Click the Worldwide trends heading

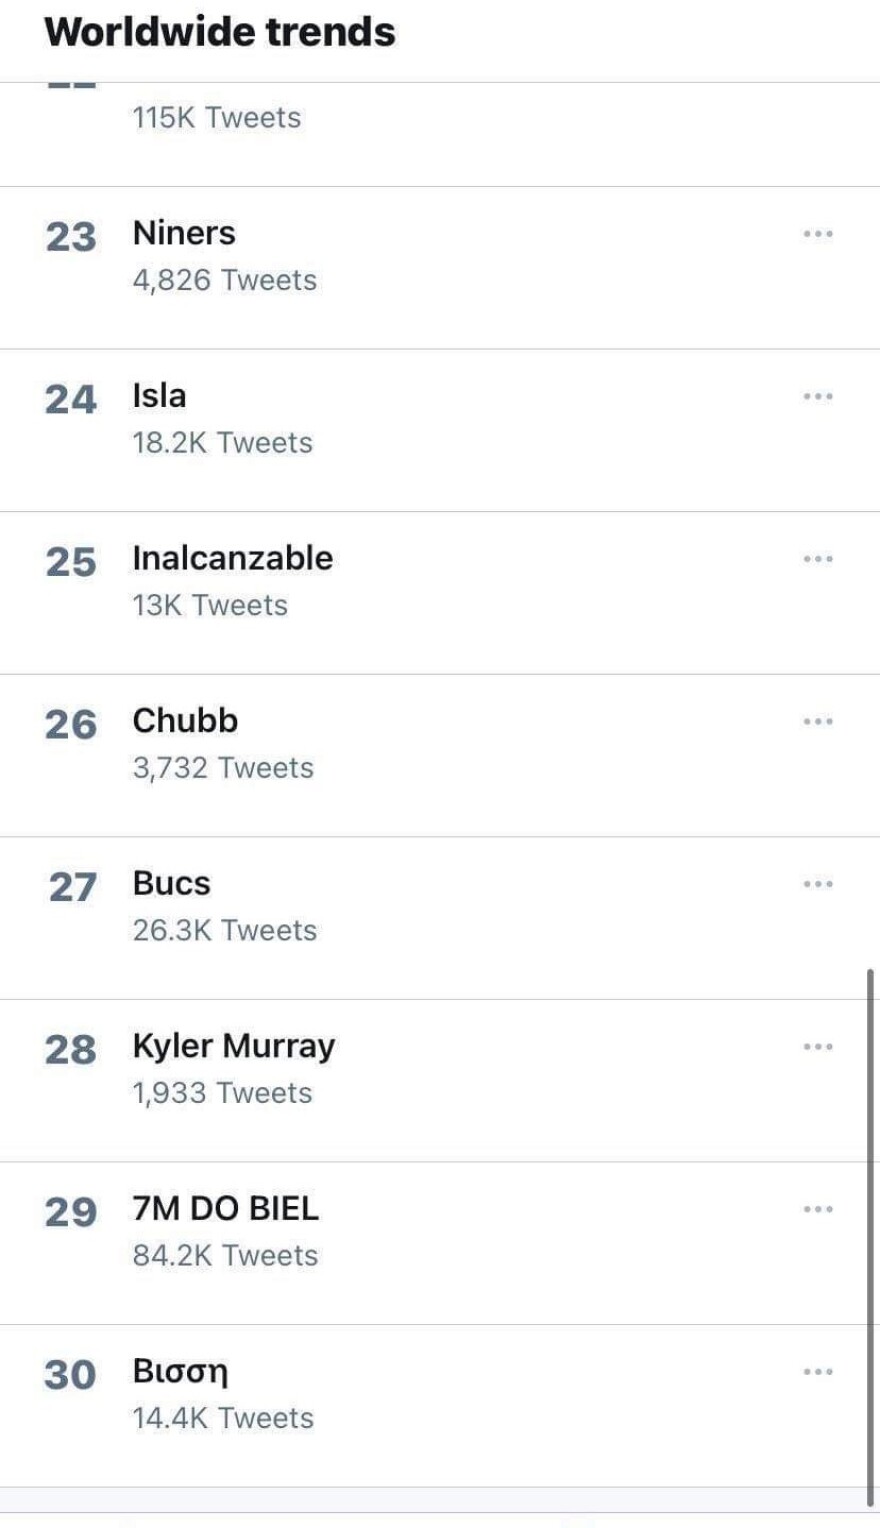pyautogui.click(x=220, y=32)
